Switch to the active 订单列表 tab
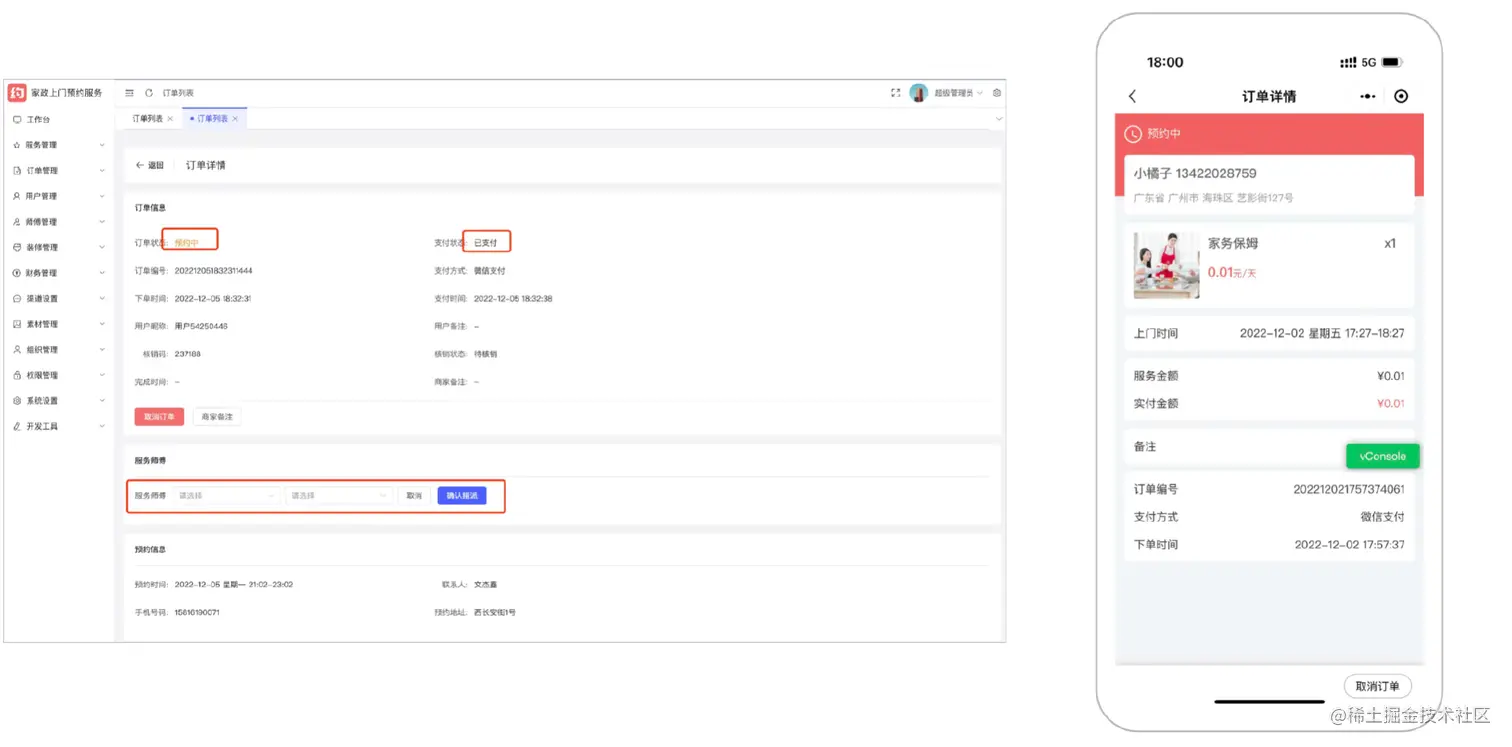The image size is (1512, 747). (212, 119)
